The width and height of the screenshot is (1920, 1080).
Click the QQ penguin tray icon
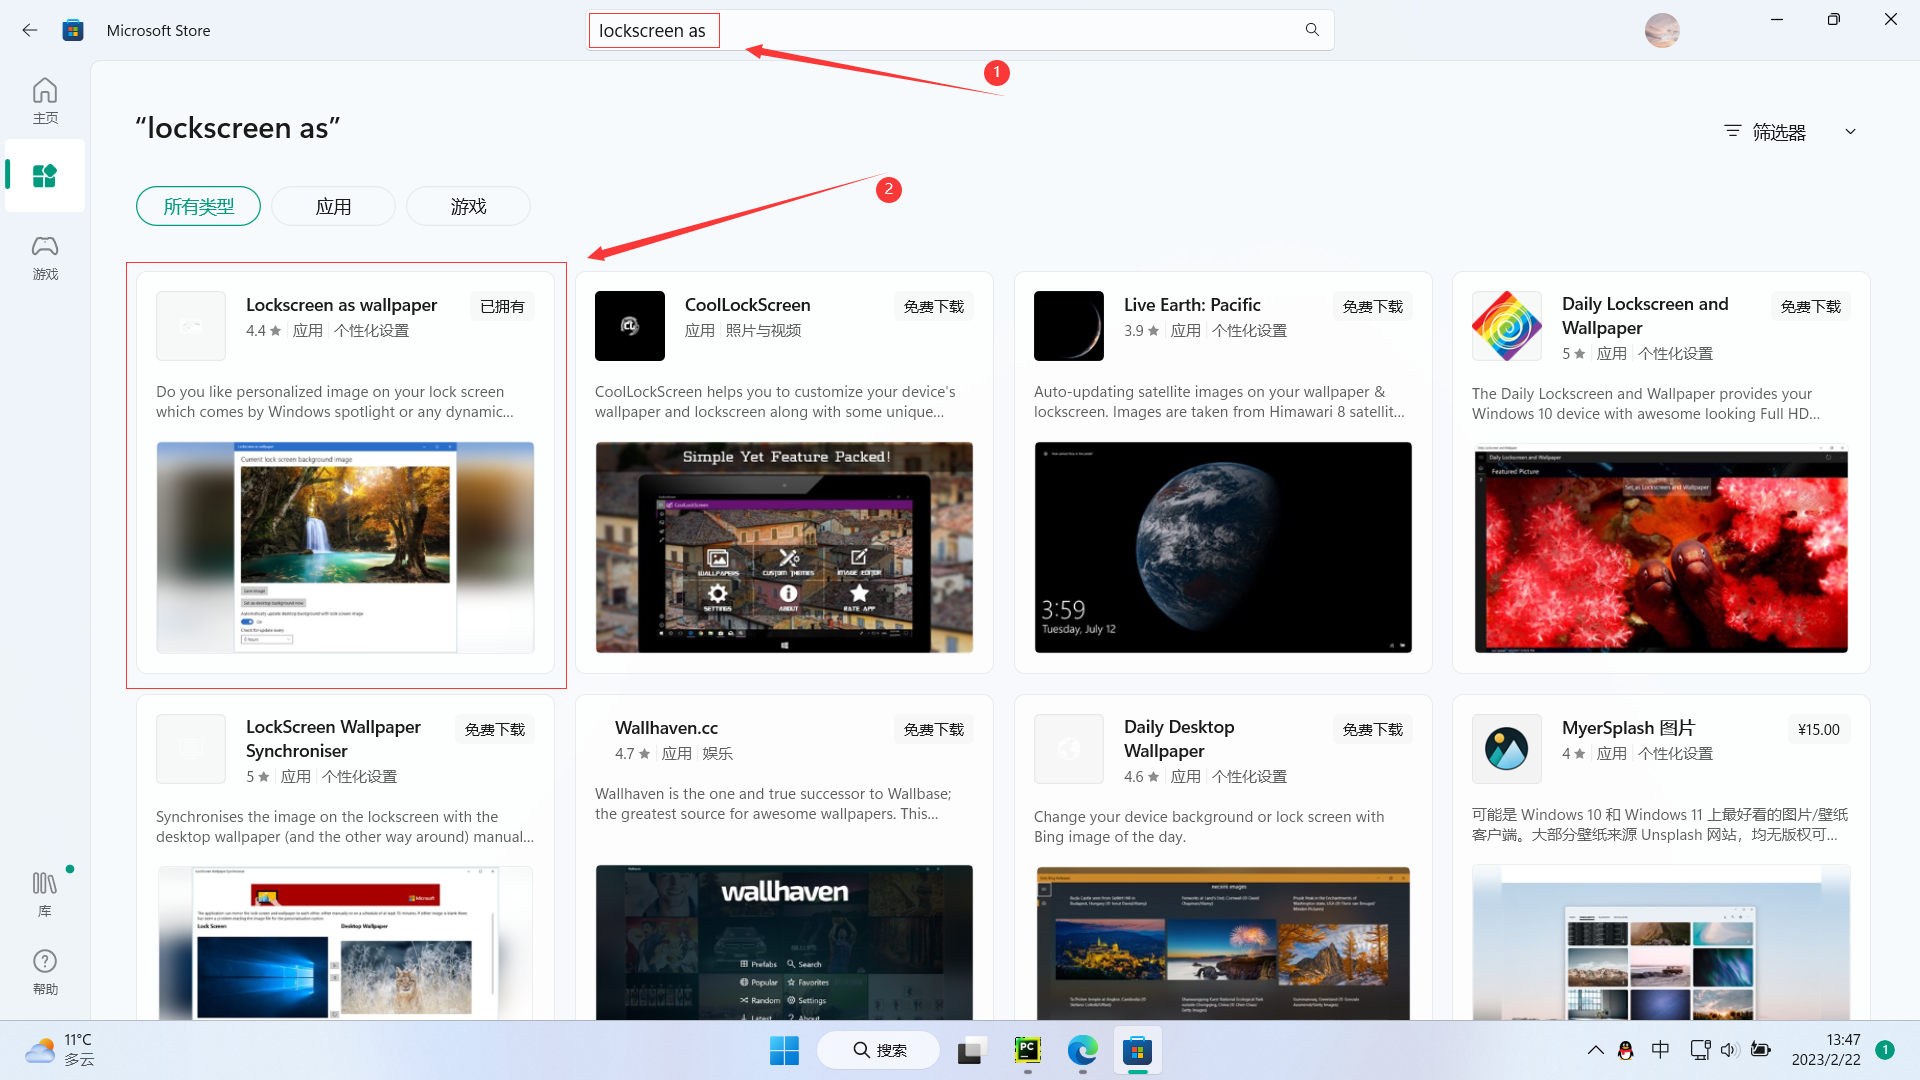[x=1626, y=1050]
